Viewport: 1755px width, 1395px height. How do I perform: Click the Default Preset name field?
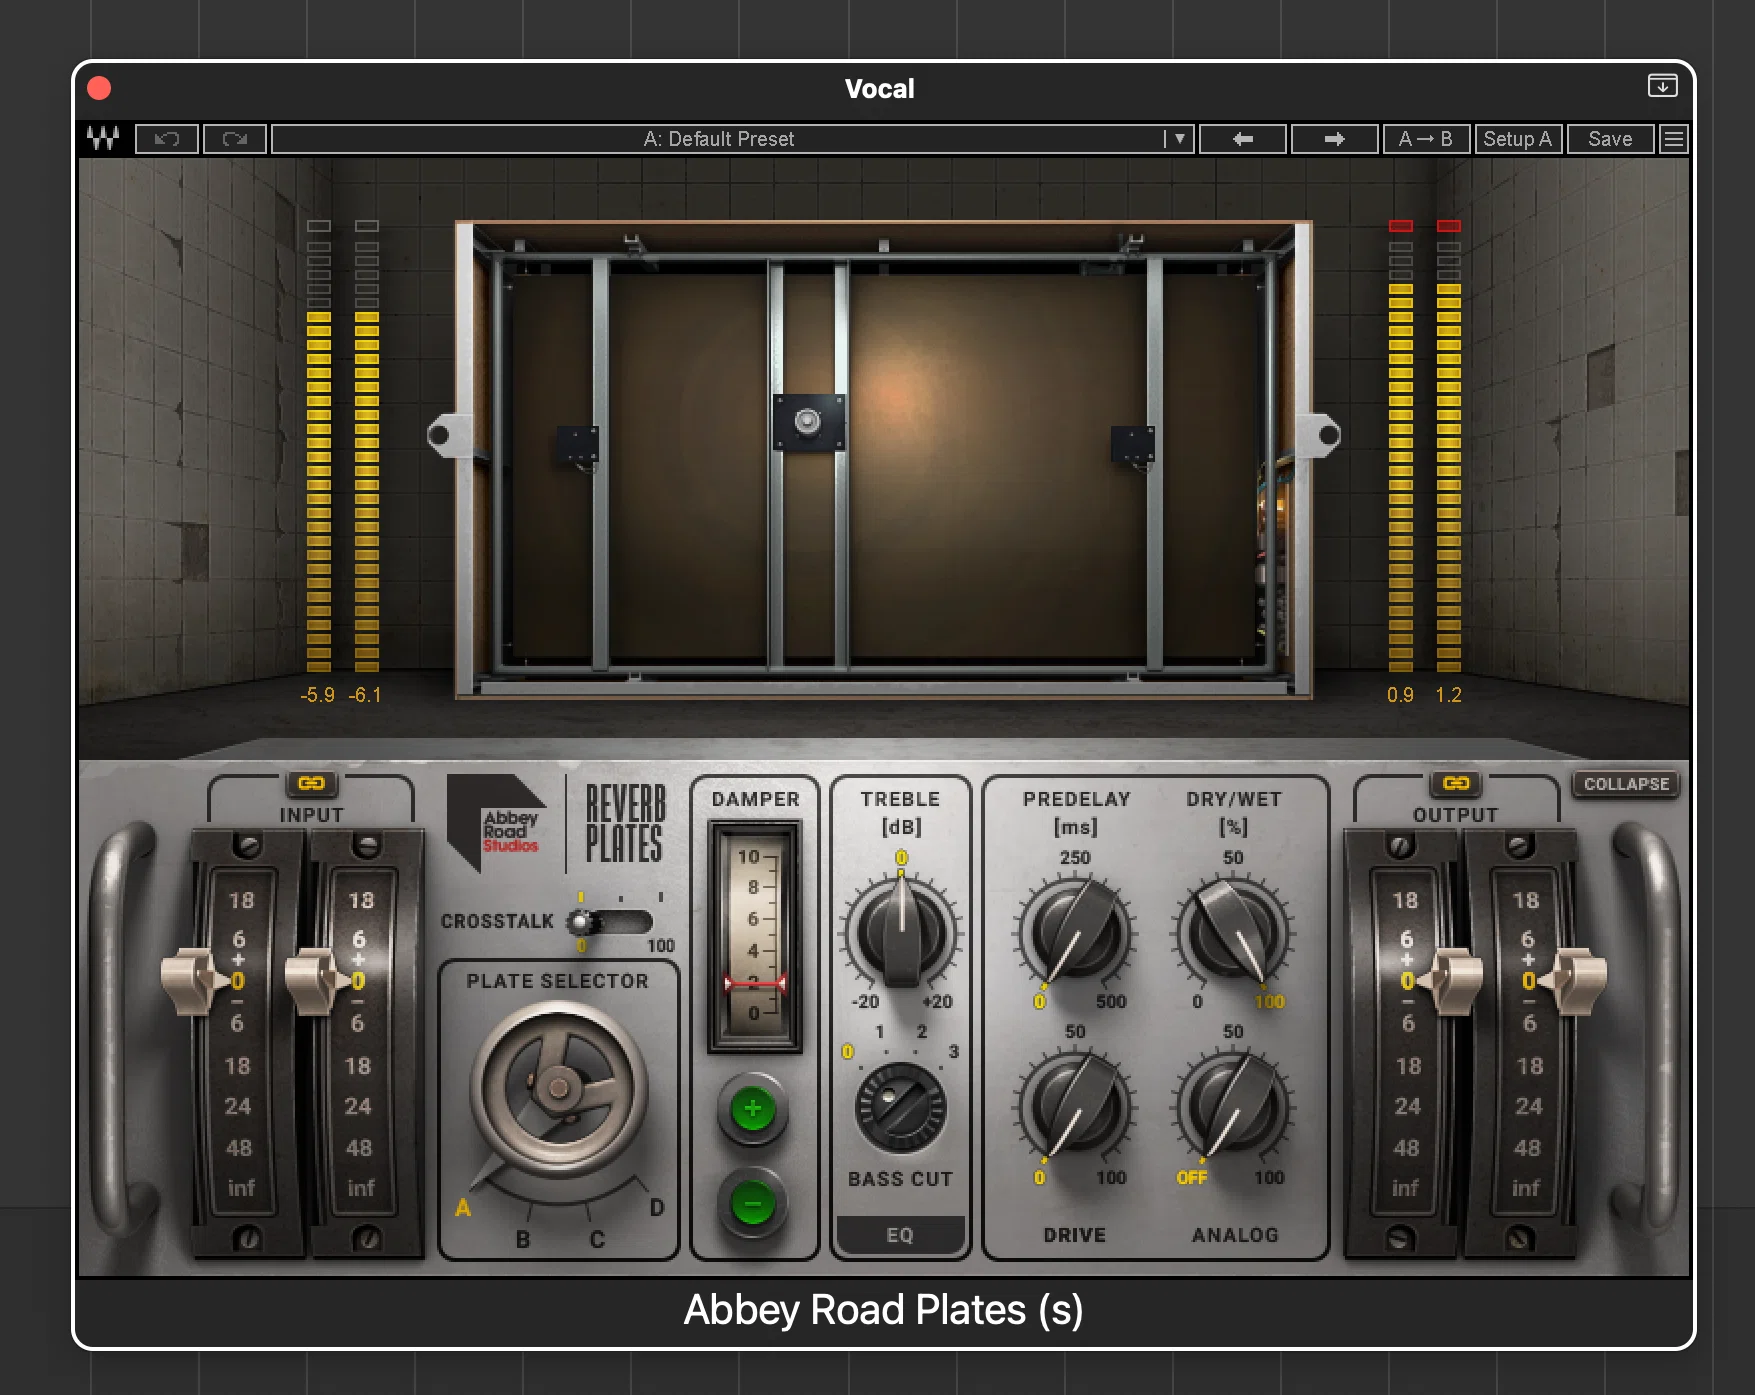pyautogui.click(x=719, y=139)
